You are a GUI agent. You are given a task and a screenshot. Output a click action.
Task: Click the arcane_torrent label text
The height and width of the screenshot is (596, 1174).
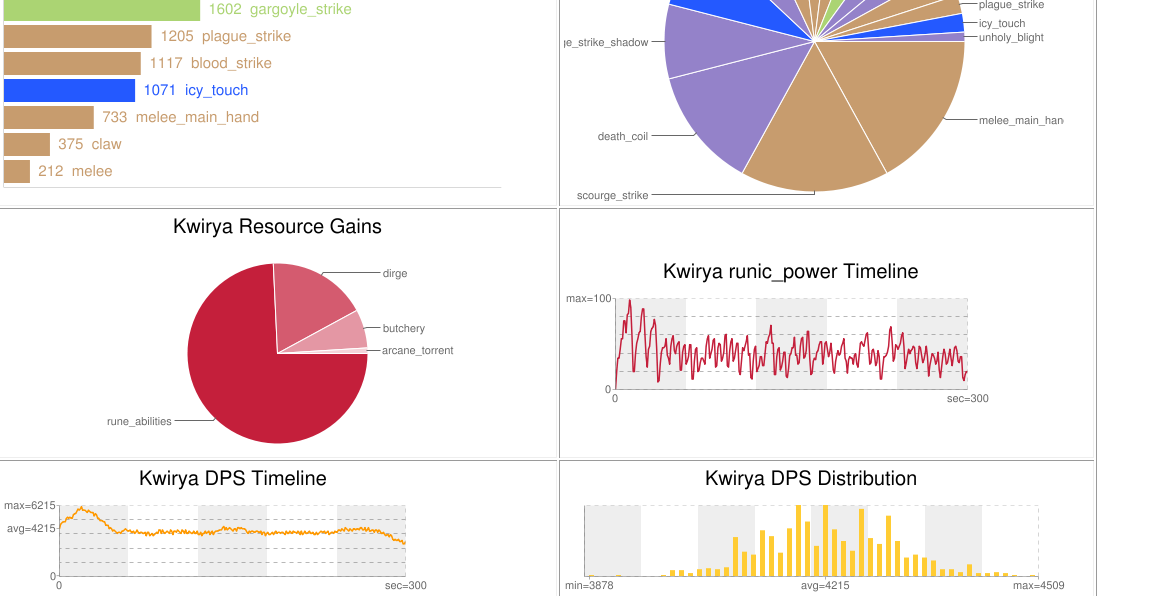tap(417, 351)
